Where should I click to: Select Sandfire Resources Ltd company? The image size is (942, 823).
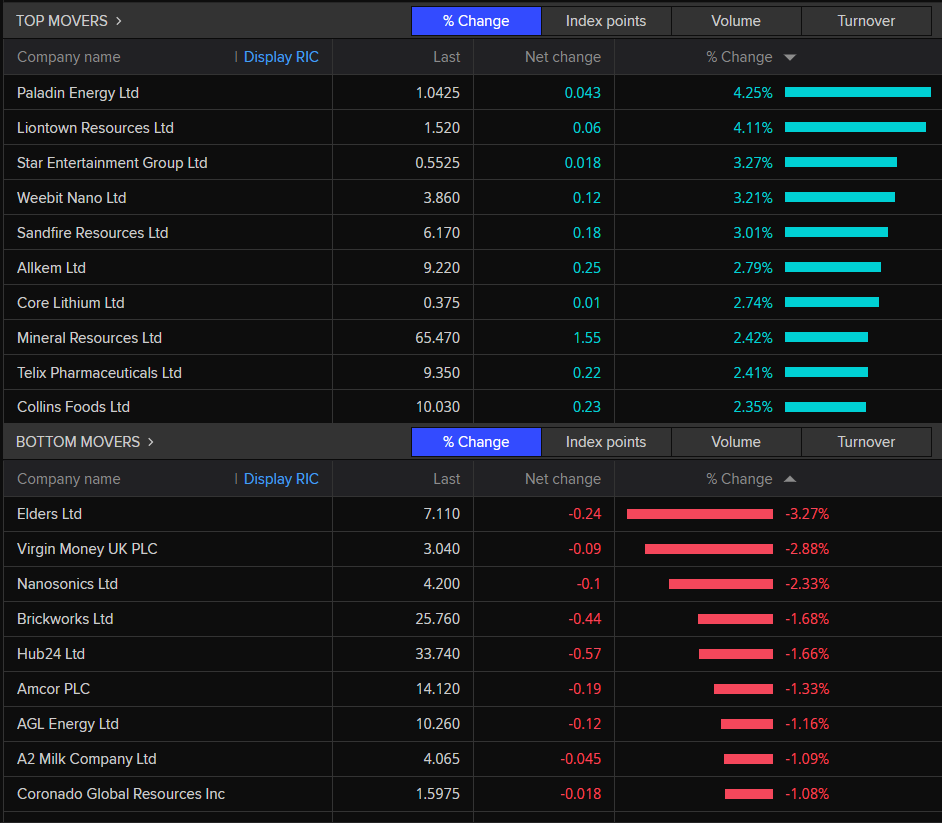click(x=93, y=232)
